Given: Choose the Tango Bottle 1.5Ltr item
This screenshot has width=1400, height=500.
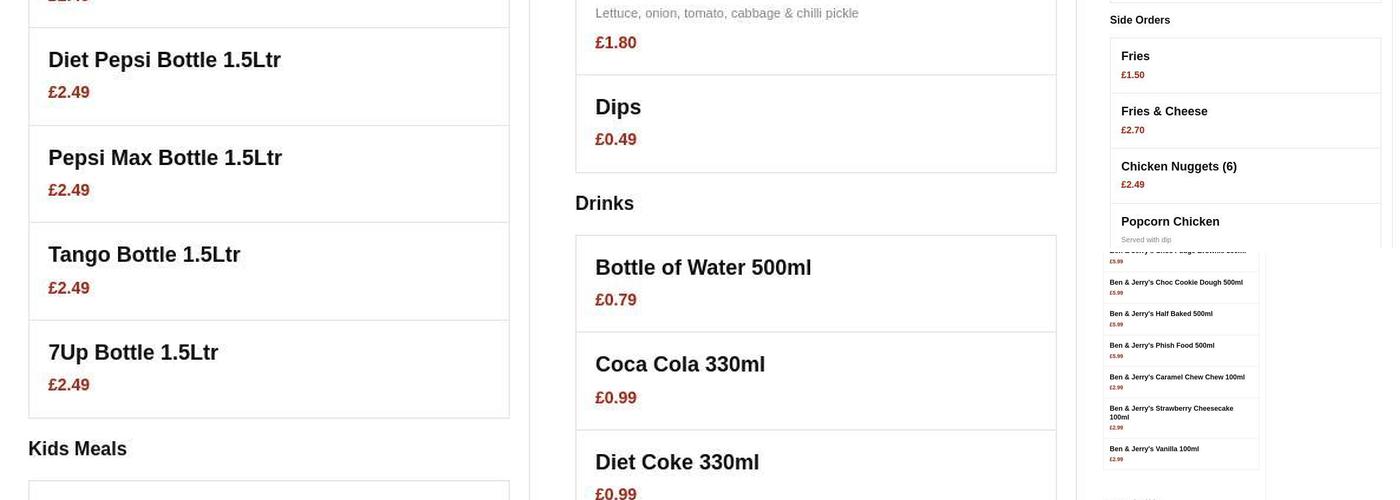Looking at the screenshot, I should click(x=268, y=271).
